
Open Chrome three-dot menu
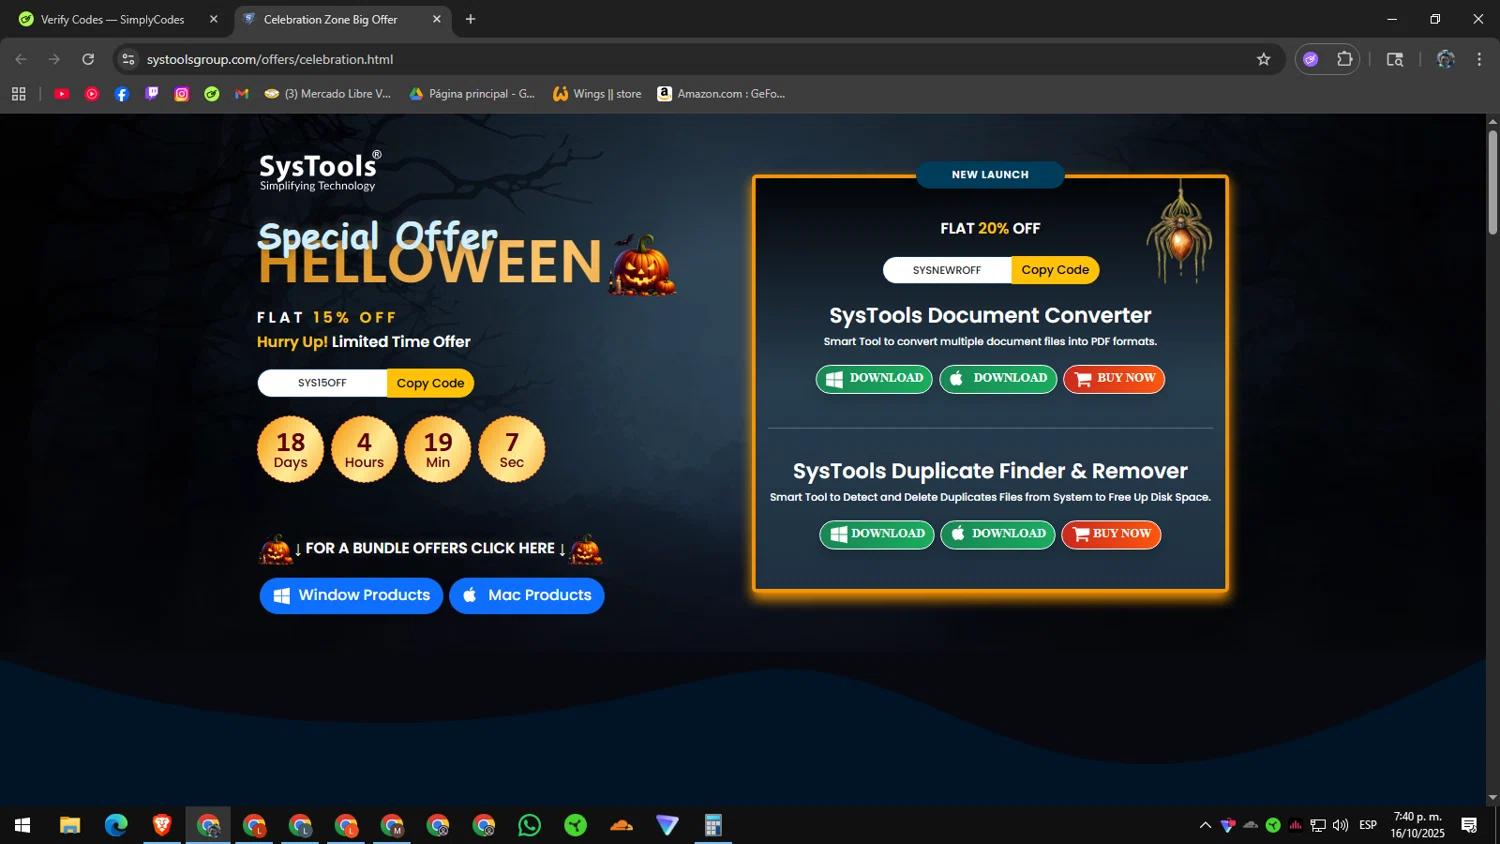(1479, 59)
